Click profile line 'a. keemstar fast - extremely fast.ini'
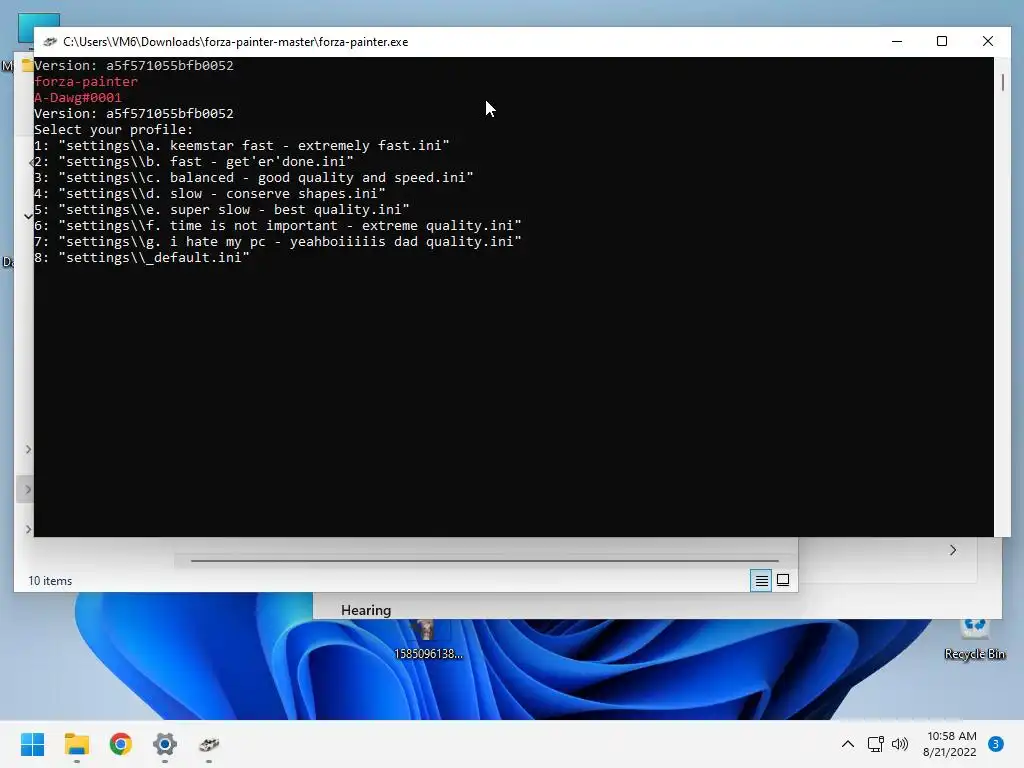 (242, 146)
